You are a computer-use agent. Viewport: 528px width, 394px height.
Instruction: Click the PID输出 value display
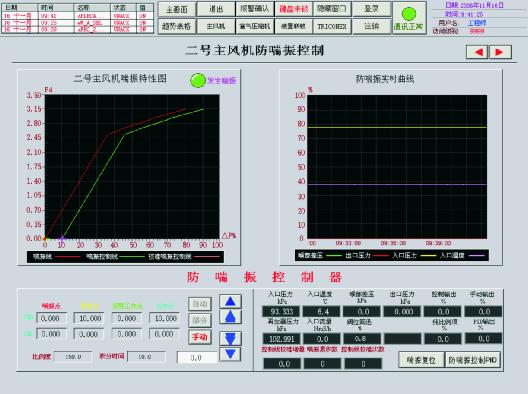484,339
